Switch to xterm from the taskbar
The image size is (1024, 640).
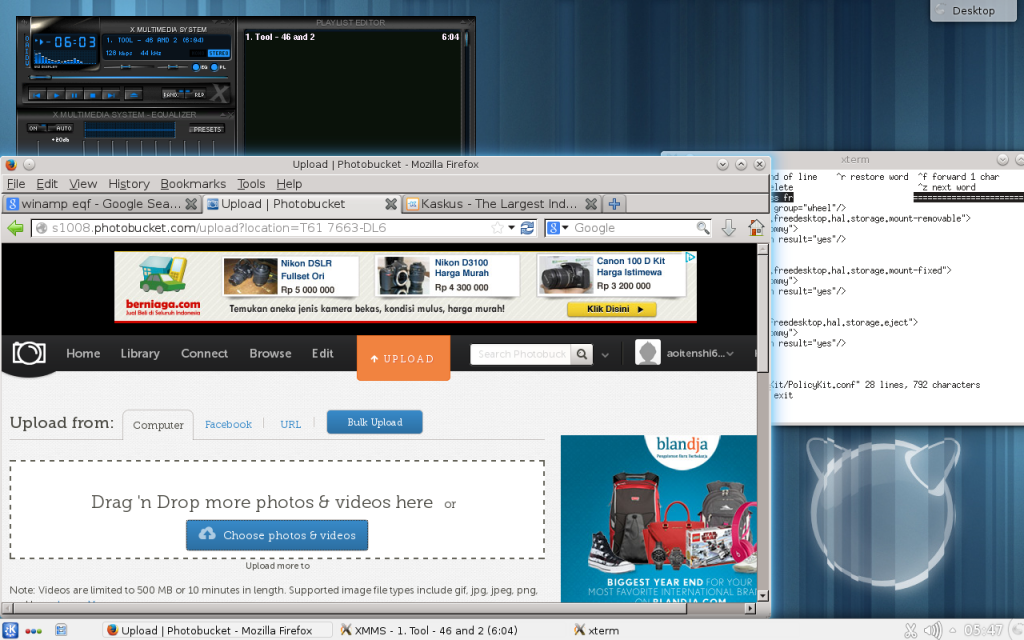tap(596, 630)
